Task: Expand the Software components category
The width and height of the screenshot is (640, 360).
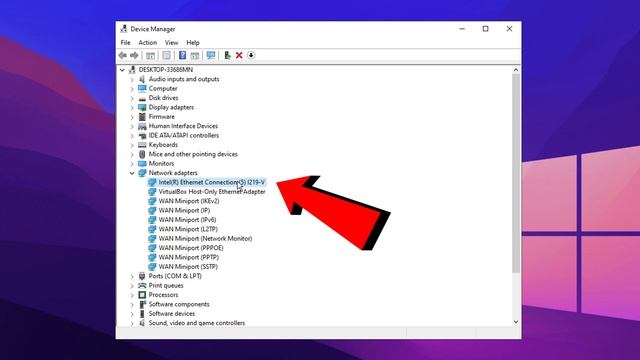Action: (x=132, y=305)
